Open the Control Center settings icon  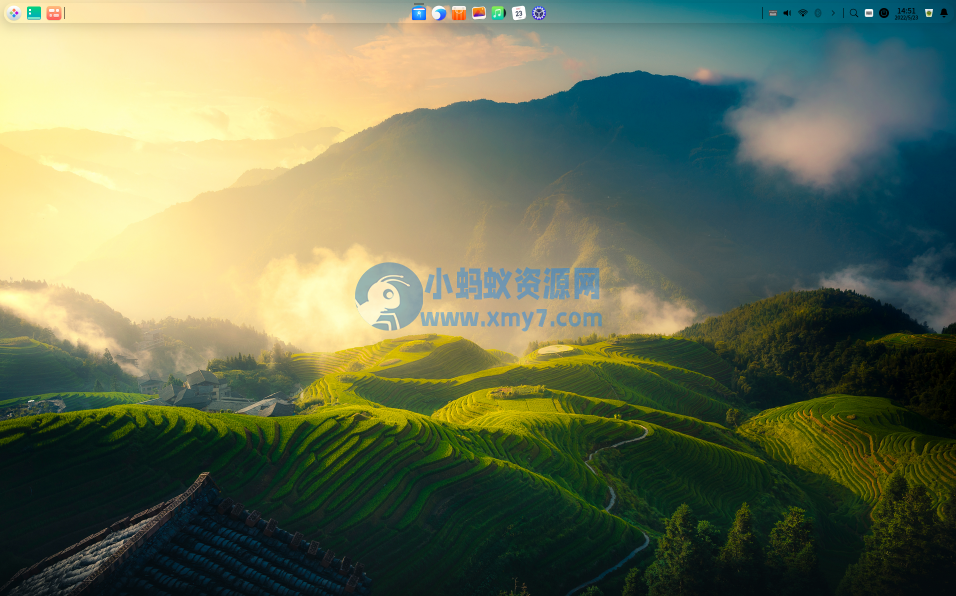538,13
